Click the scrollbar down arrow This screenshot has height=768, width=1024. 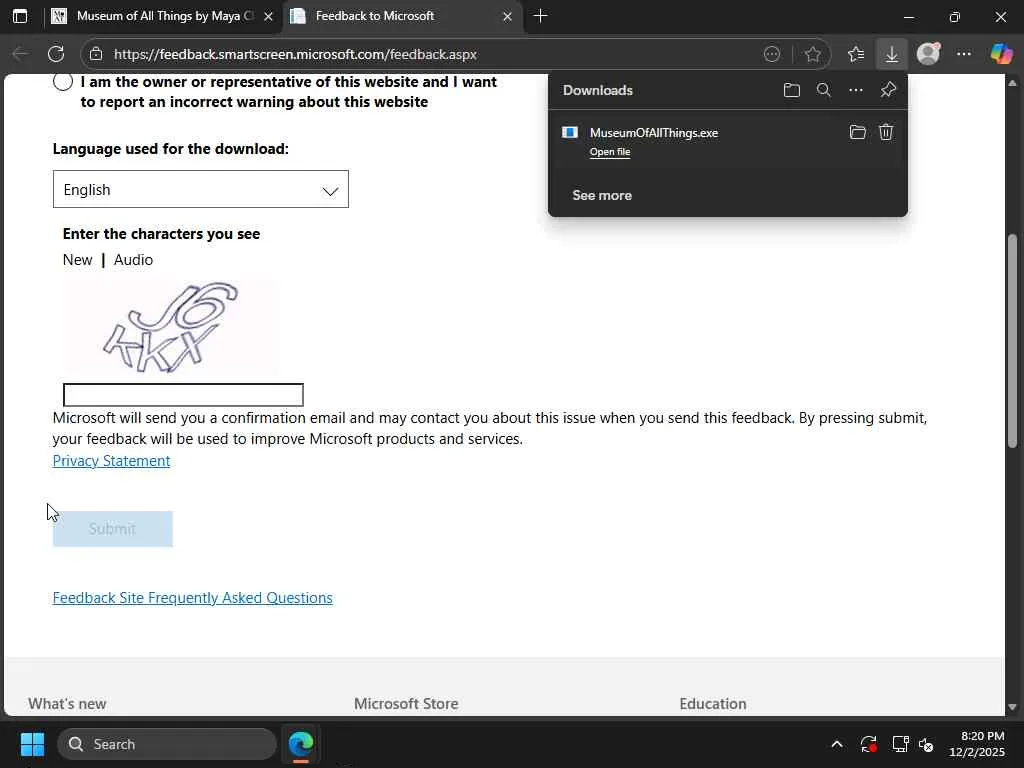click(1012, 707)
